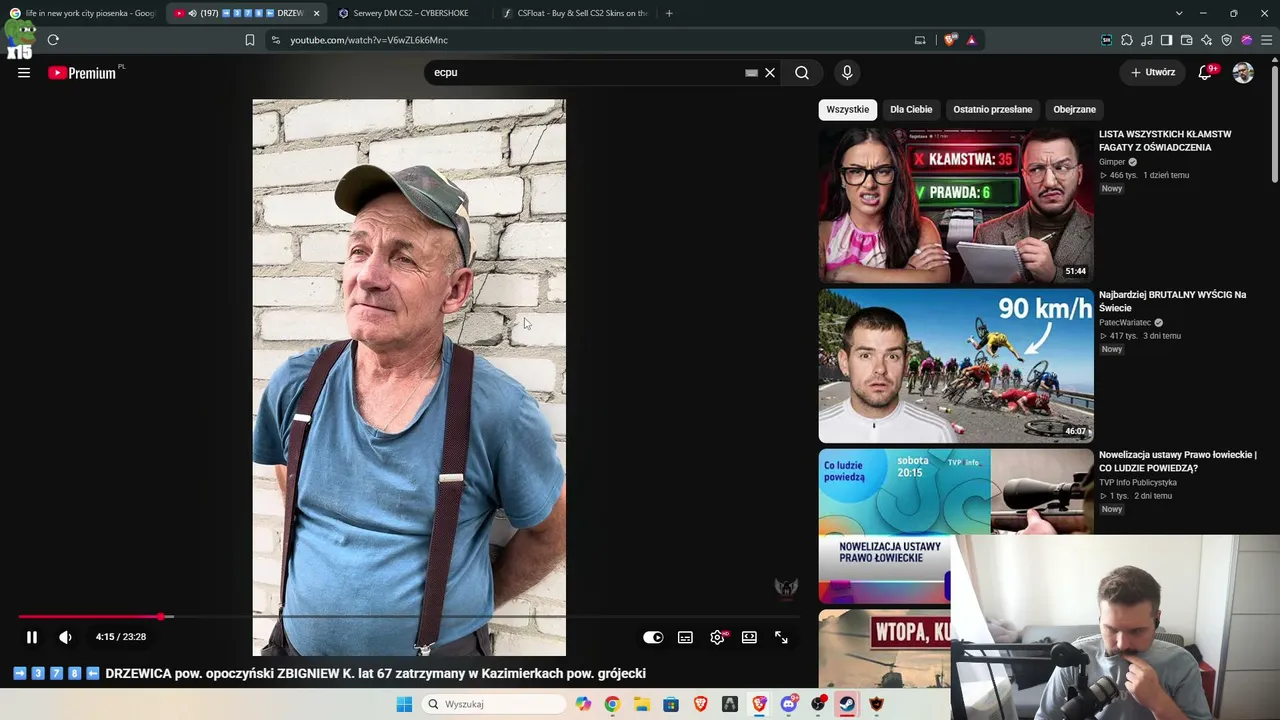Open 'Najbardziej BRUTALNY WYŚCIG Na Świecie' title
The image size is (1280, 720).
click(1172, 301)
